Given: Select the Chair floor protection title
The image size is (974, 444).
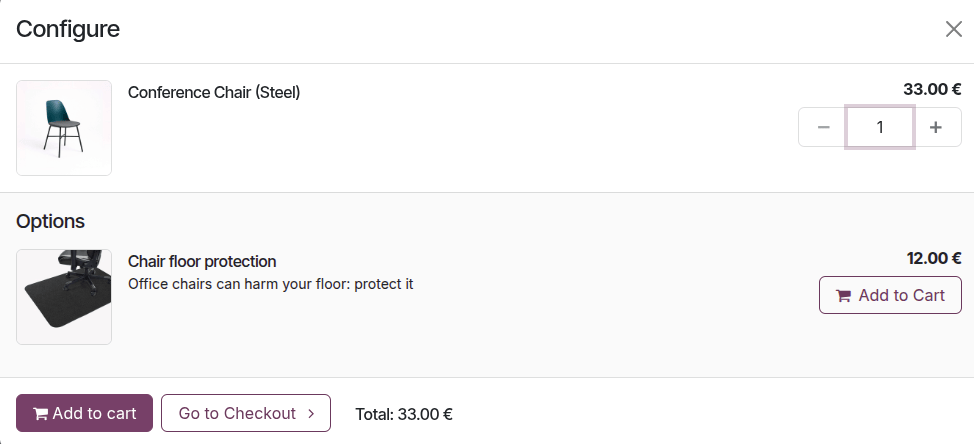Looking at the screenshot, I should (x=202, y=261).
